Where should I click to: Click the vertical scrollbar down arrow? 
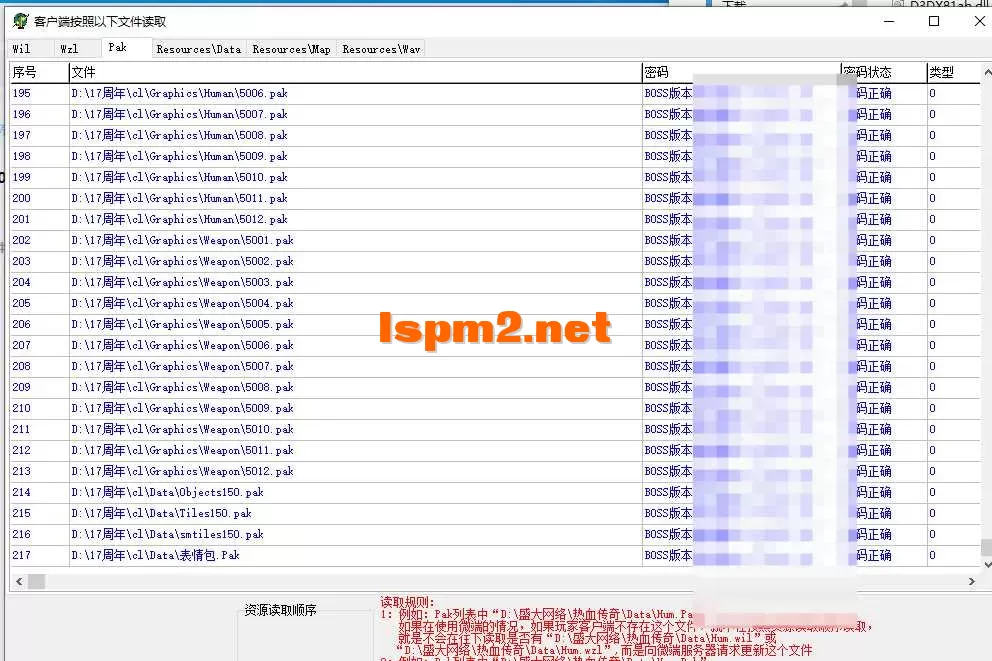click(x=987, y=564)
